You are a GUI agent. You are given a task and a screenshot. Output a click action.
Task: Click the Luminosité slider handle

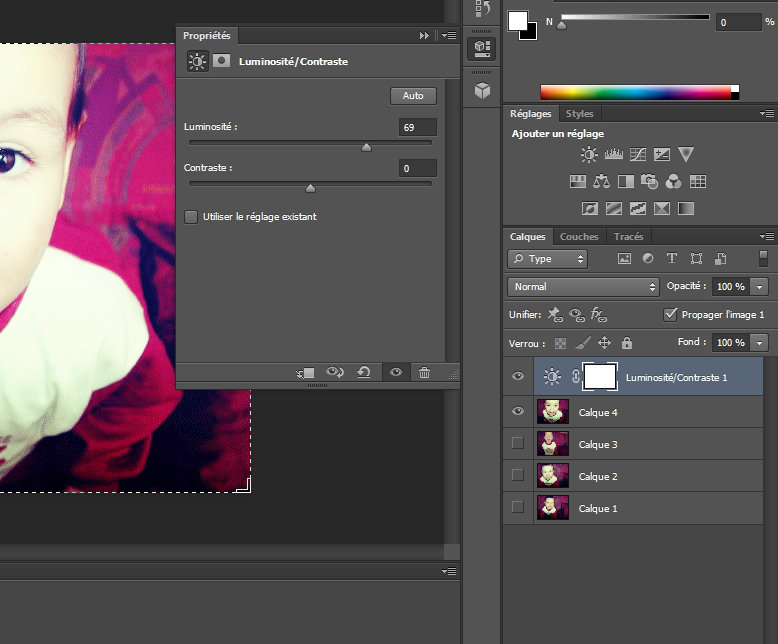click(x=366, y=147)
